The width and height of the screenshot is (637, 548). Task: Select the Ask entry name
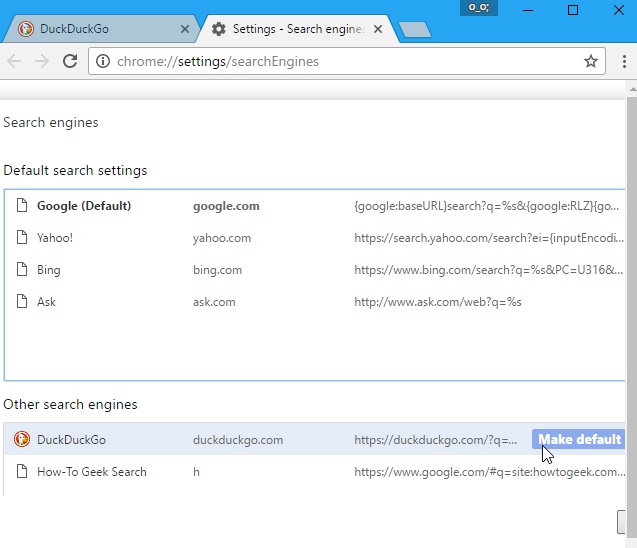[x=46, y=302]
